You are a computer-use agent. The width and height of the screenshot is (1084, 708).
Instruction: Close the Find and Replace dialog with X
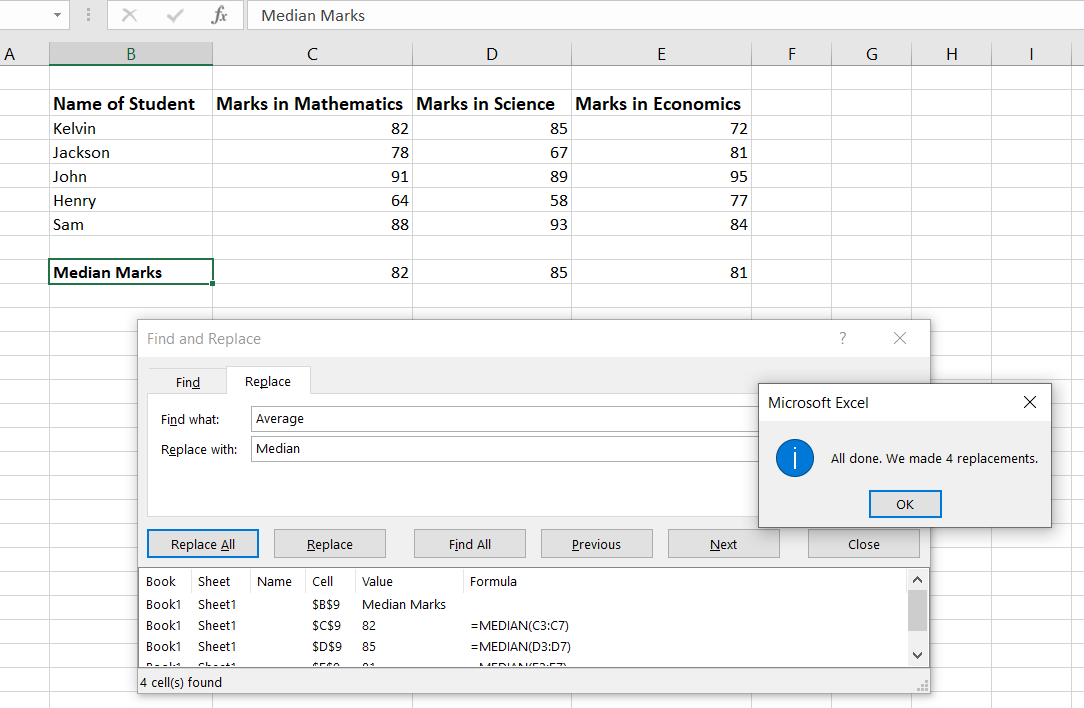[x=900, y=339]
